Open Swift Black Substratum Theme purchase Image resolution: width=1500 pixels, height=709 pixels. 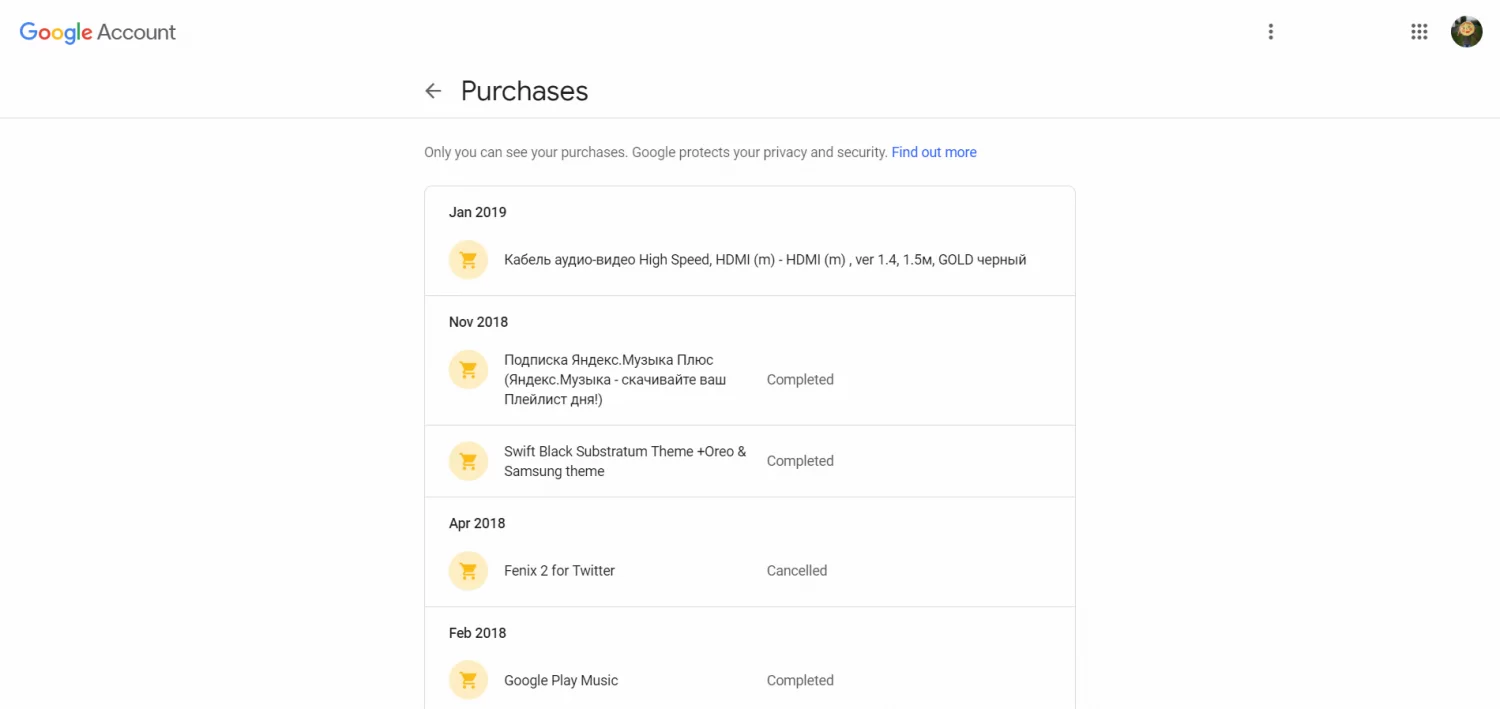[625, 461]
